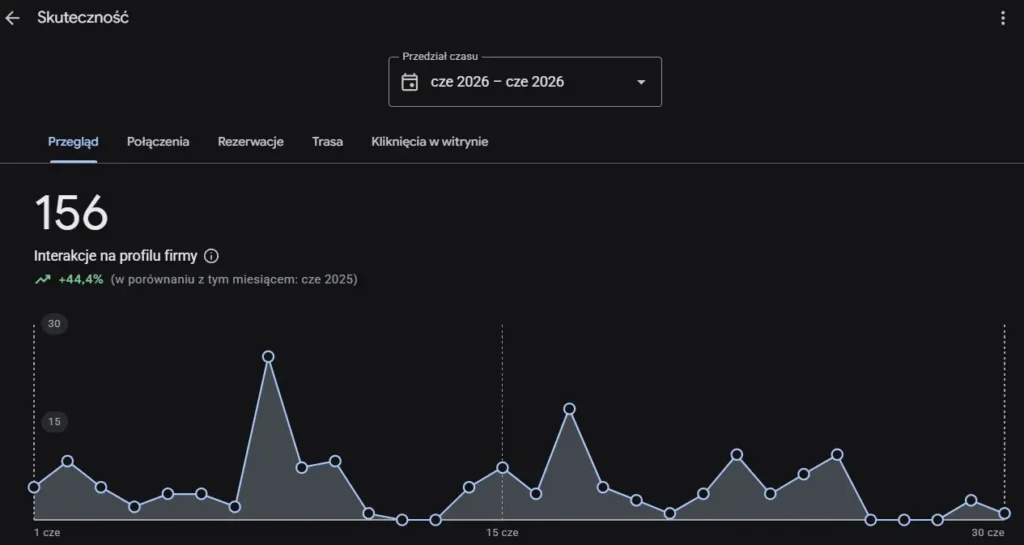Click the +44,4% comparison text
Image resolution: width=1024 pixels, height=545 pixels.
click(81, 279)
